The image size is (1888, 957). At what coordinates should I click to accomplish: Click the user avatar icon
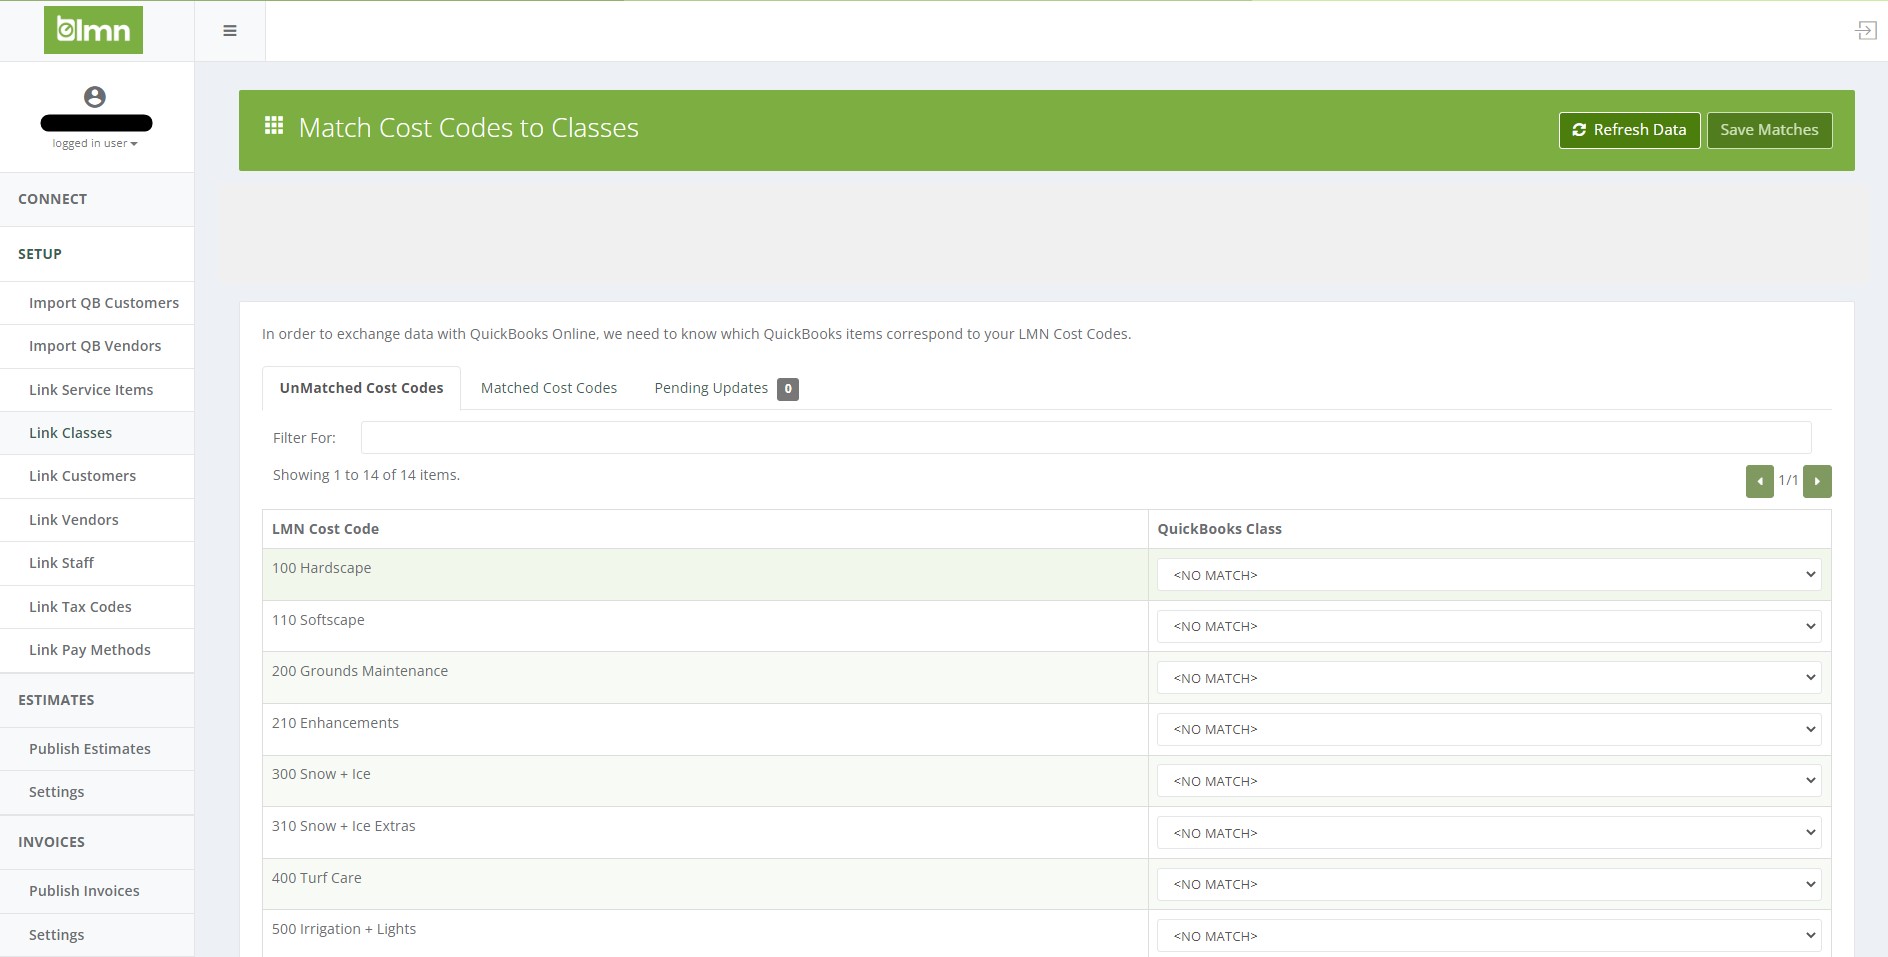pyautogui.click(x=95, y=97)
